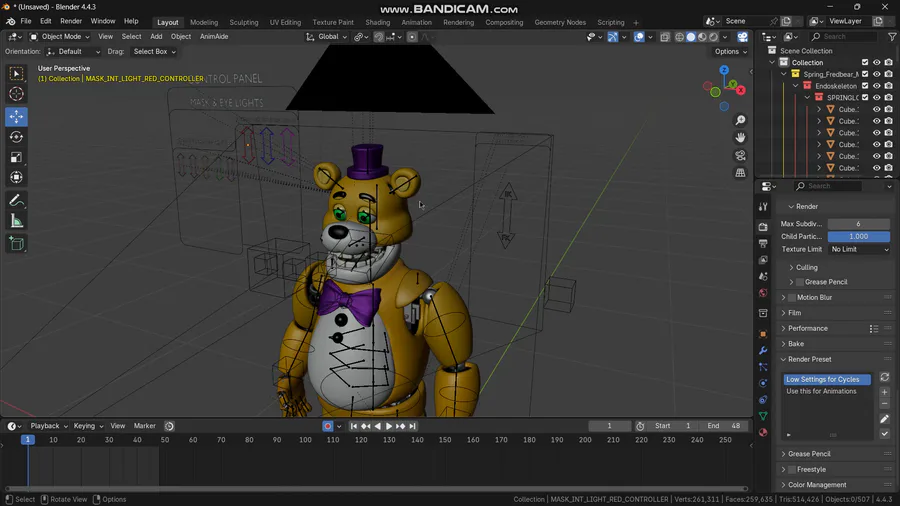Image resolution: width=900 pixels, height=506 pixels.
Task: Open the Scene properties tab
Action: coord(763,277)
